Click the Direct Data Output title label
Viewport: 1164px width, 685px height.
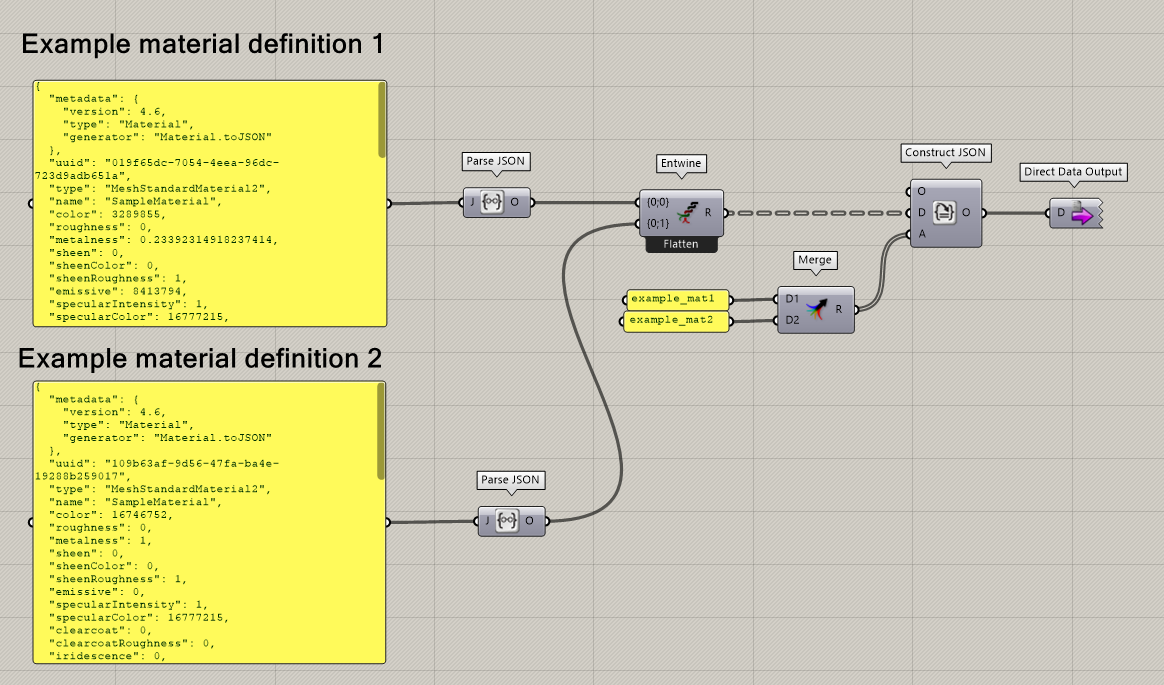click(1073, 172)
